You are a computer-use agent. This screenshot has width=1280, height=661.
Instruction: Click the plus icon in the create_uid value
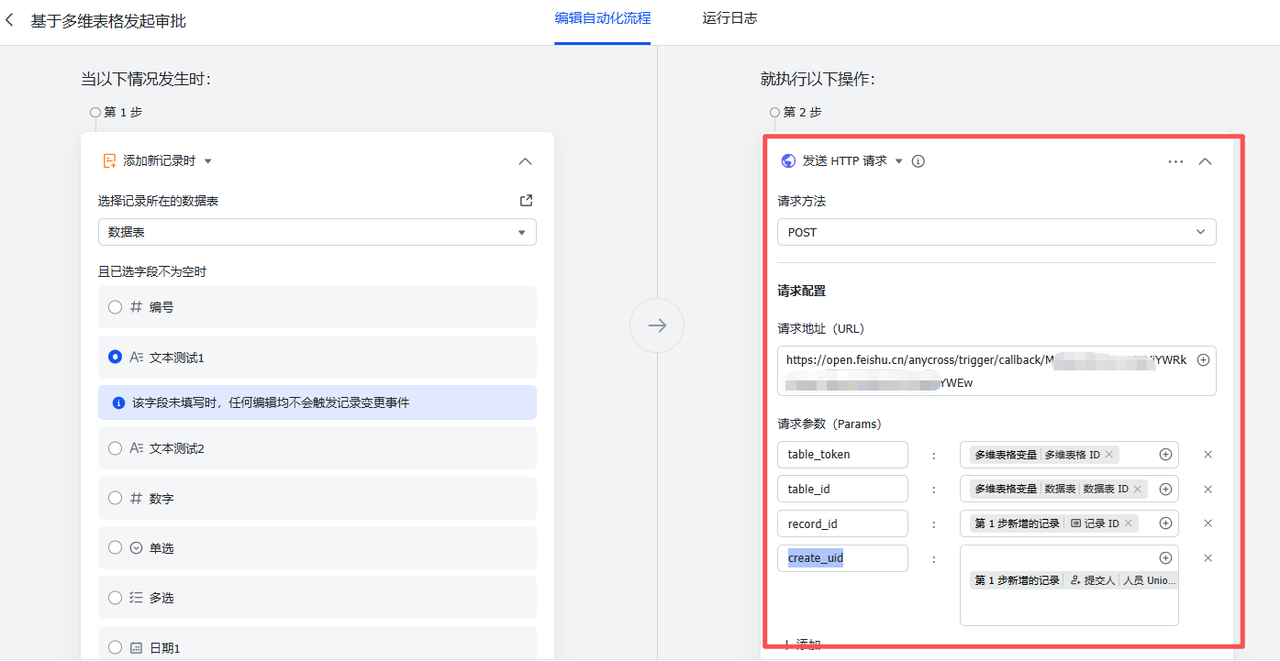pos(1165,558)
